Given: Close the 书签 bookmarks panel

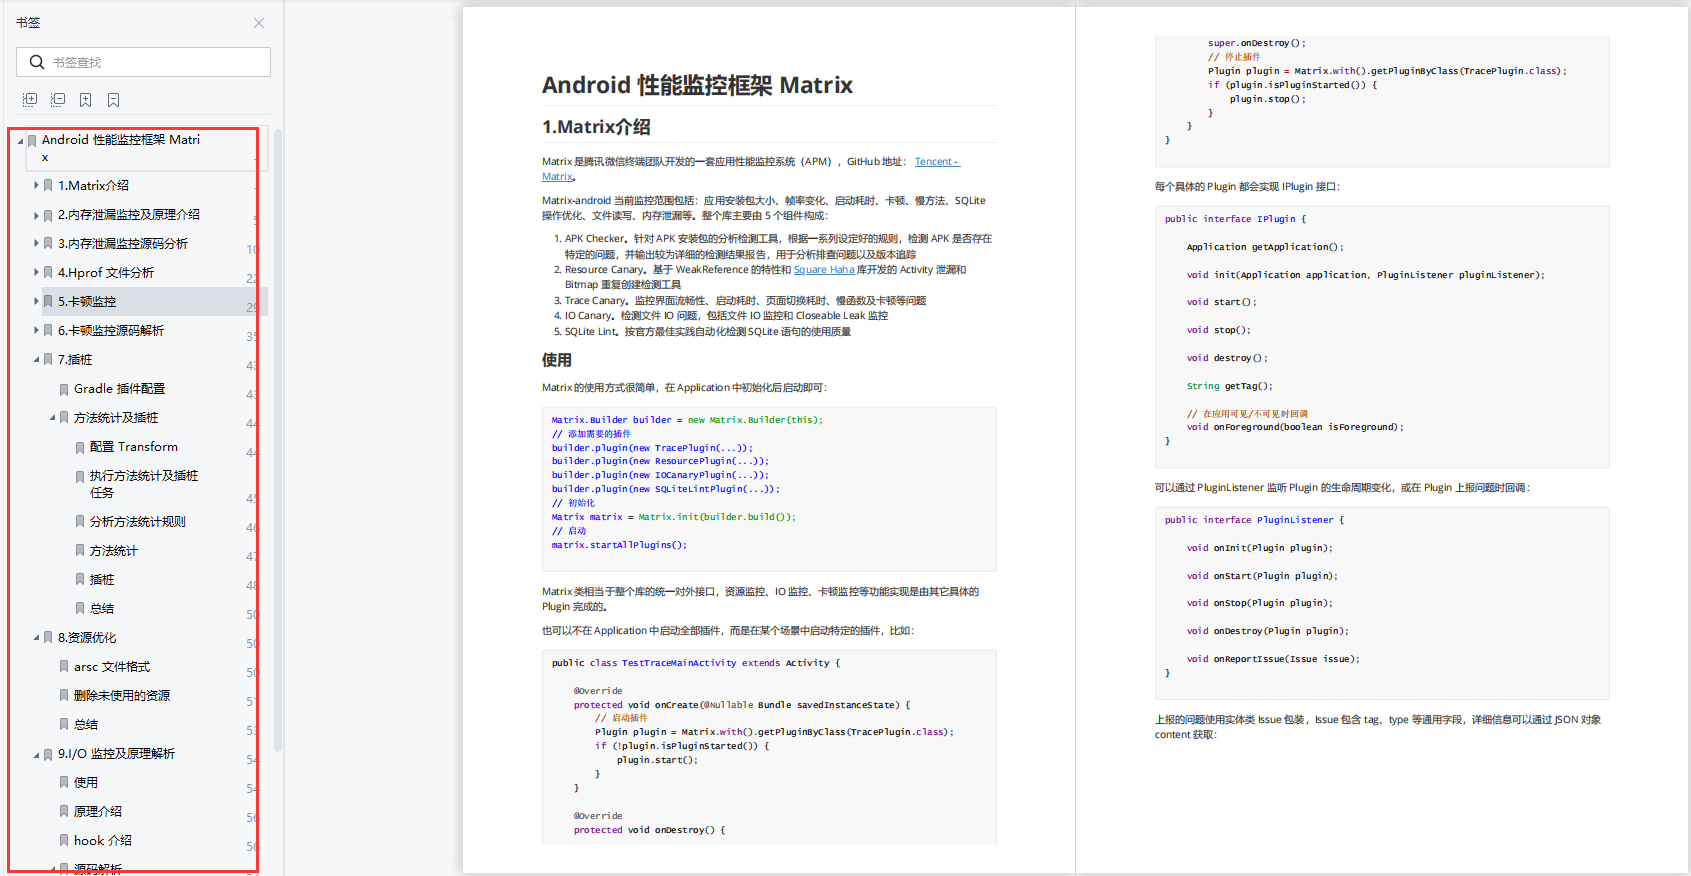Looking at the screenshot, I should click(259, 23).
